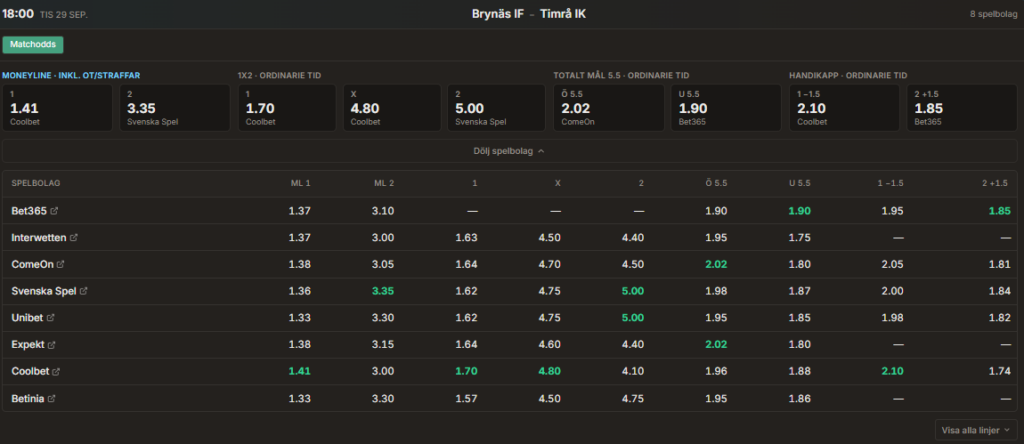Select 1X2 draw card 4.80 Coolbet
This screenshot has width=1024, height=444.
click(x=392, y=108)
